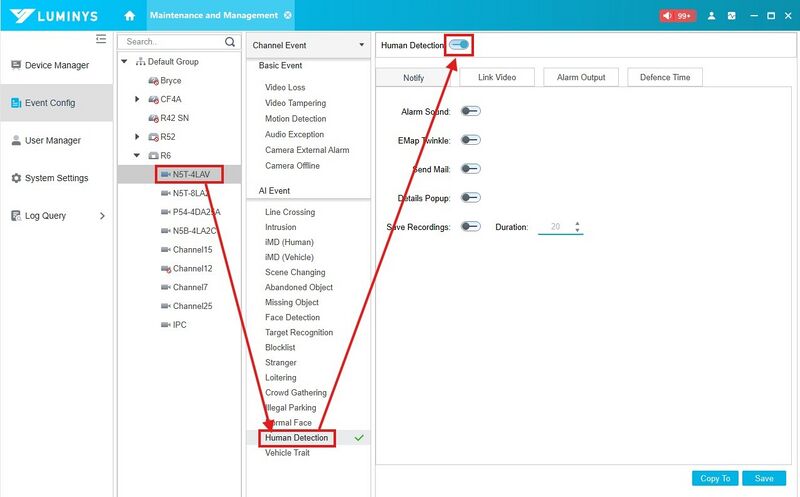The height and width of the screenshot is (497, 800).
Task: Select the N5T-4LAV channel
Action: tap(190, 175)
